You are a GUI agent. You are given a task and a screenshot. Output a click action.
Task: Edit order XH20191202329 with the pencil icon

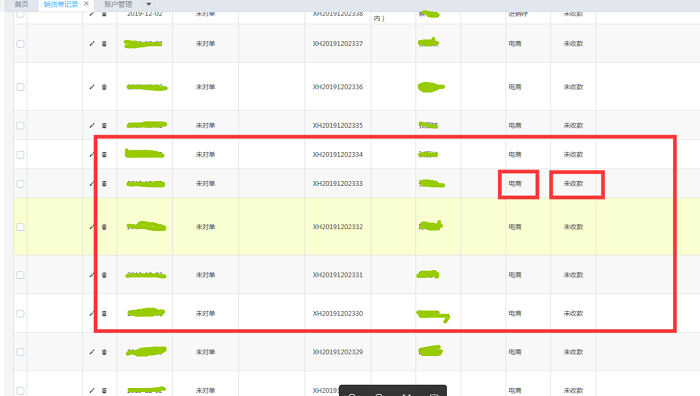tap(92, 352)
